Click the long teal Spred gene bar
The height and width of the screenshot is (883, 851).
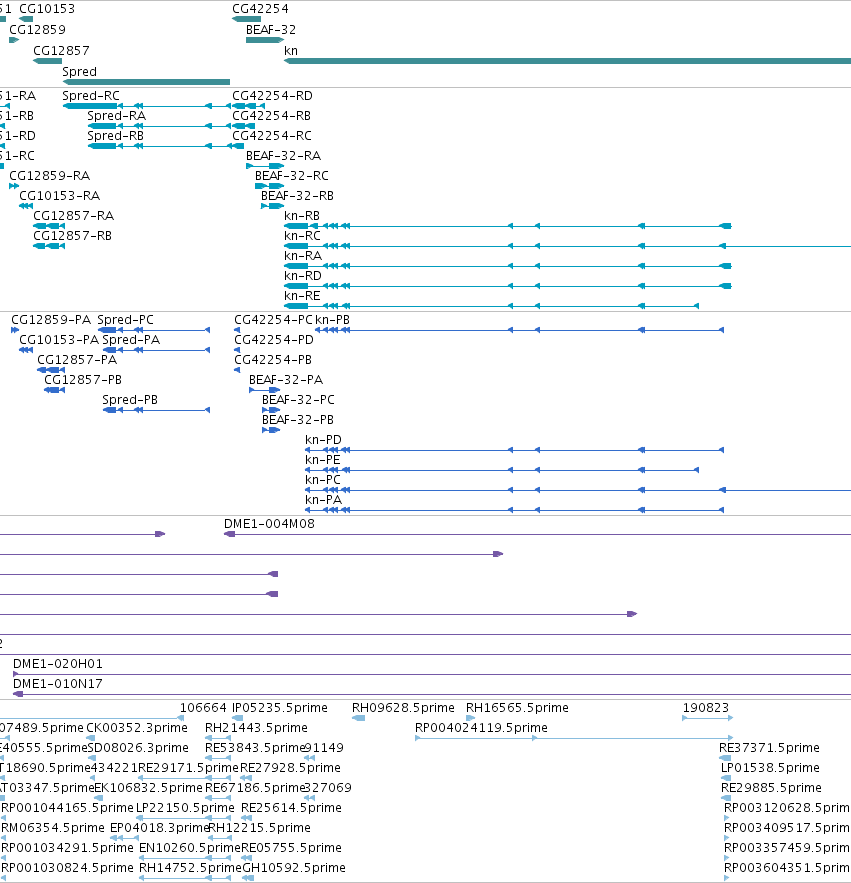(146, 82)
